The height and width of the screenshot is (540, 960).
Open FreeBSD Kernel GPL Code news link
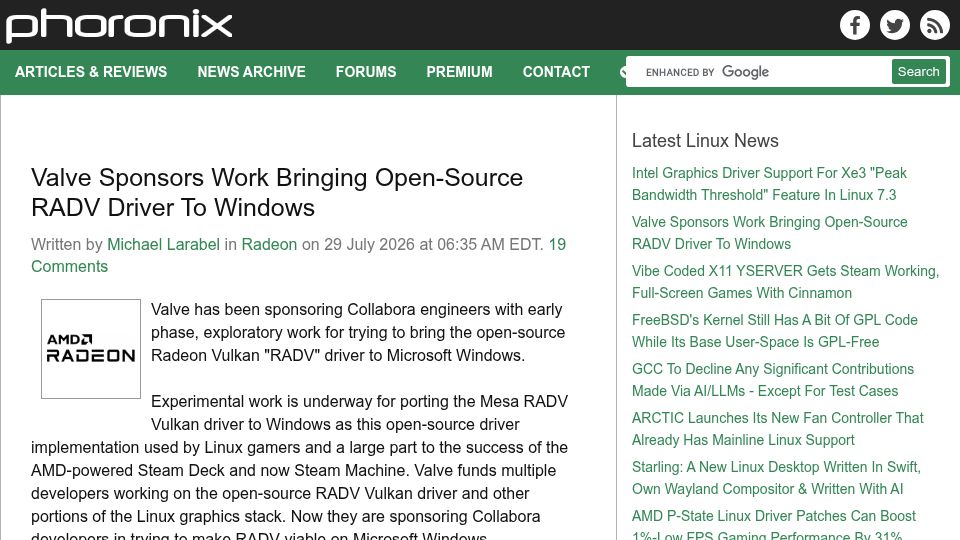click(x=774, y=331)
